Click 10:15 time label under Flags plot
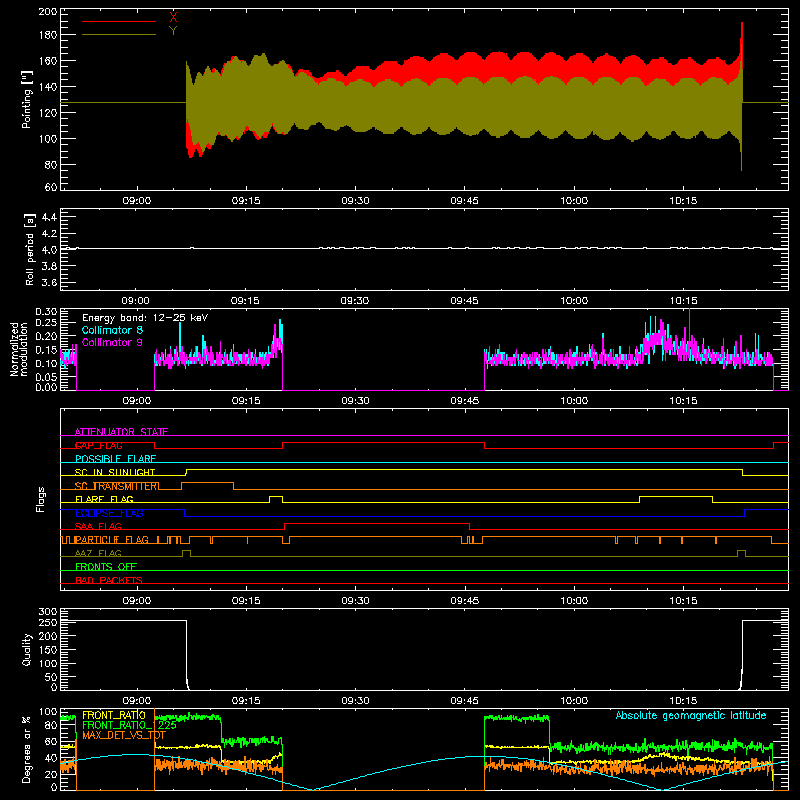The image size is (800, 800). [x=683, y=601]
